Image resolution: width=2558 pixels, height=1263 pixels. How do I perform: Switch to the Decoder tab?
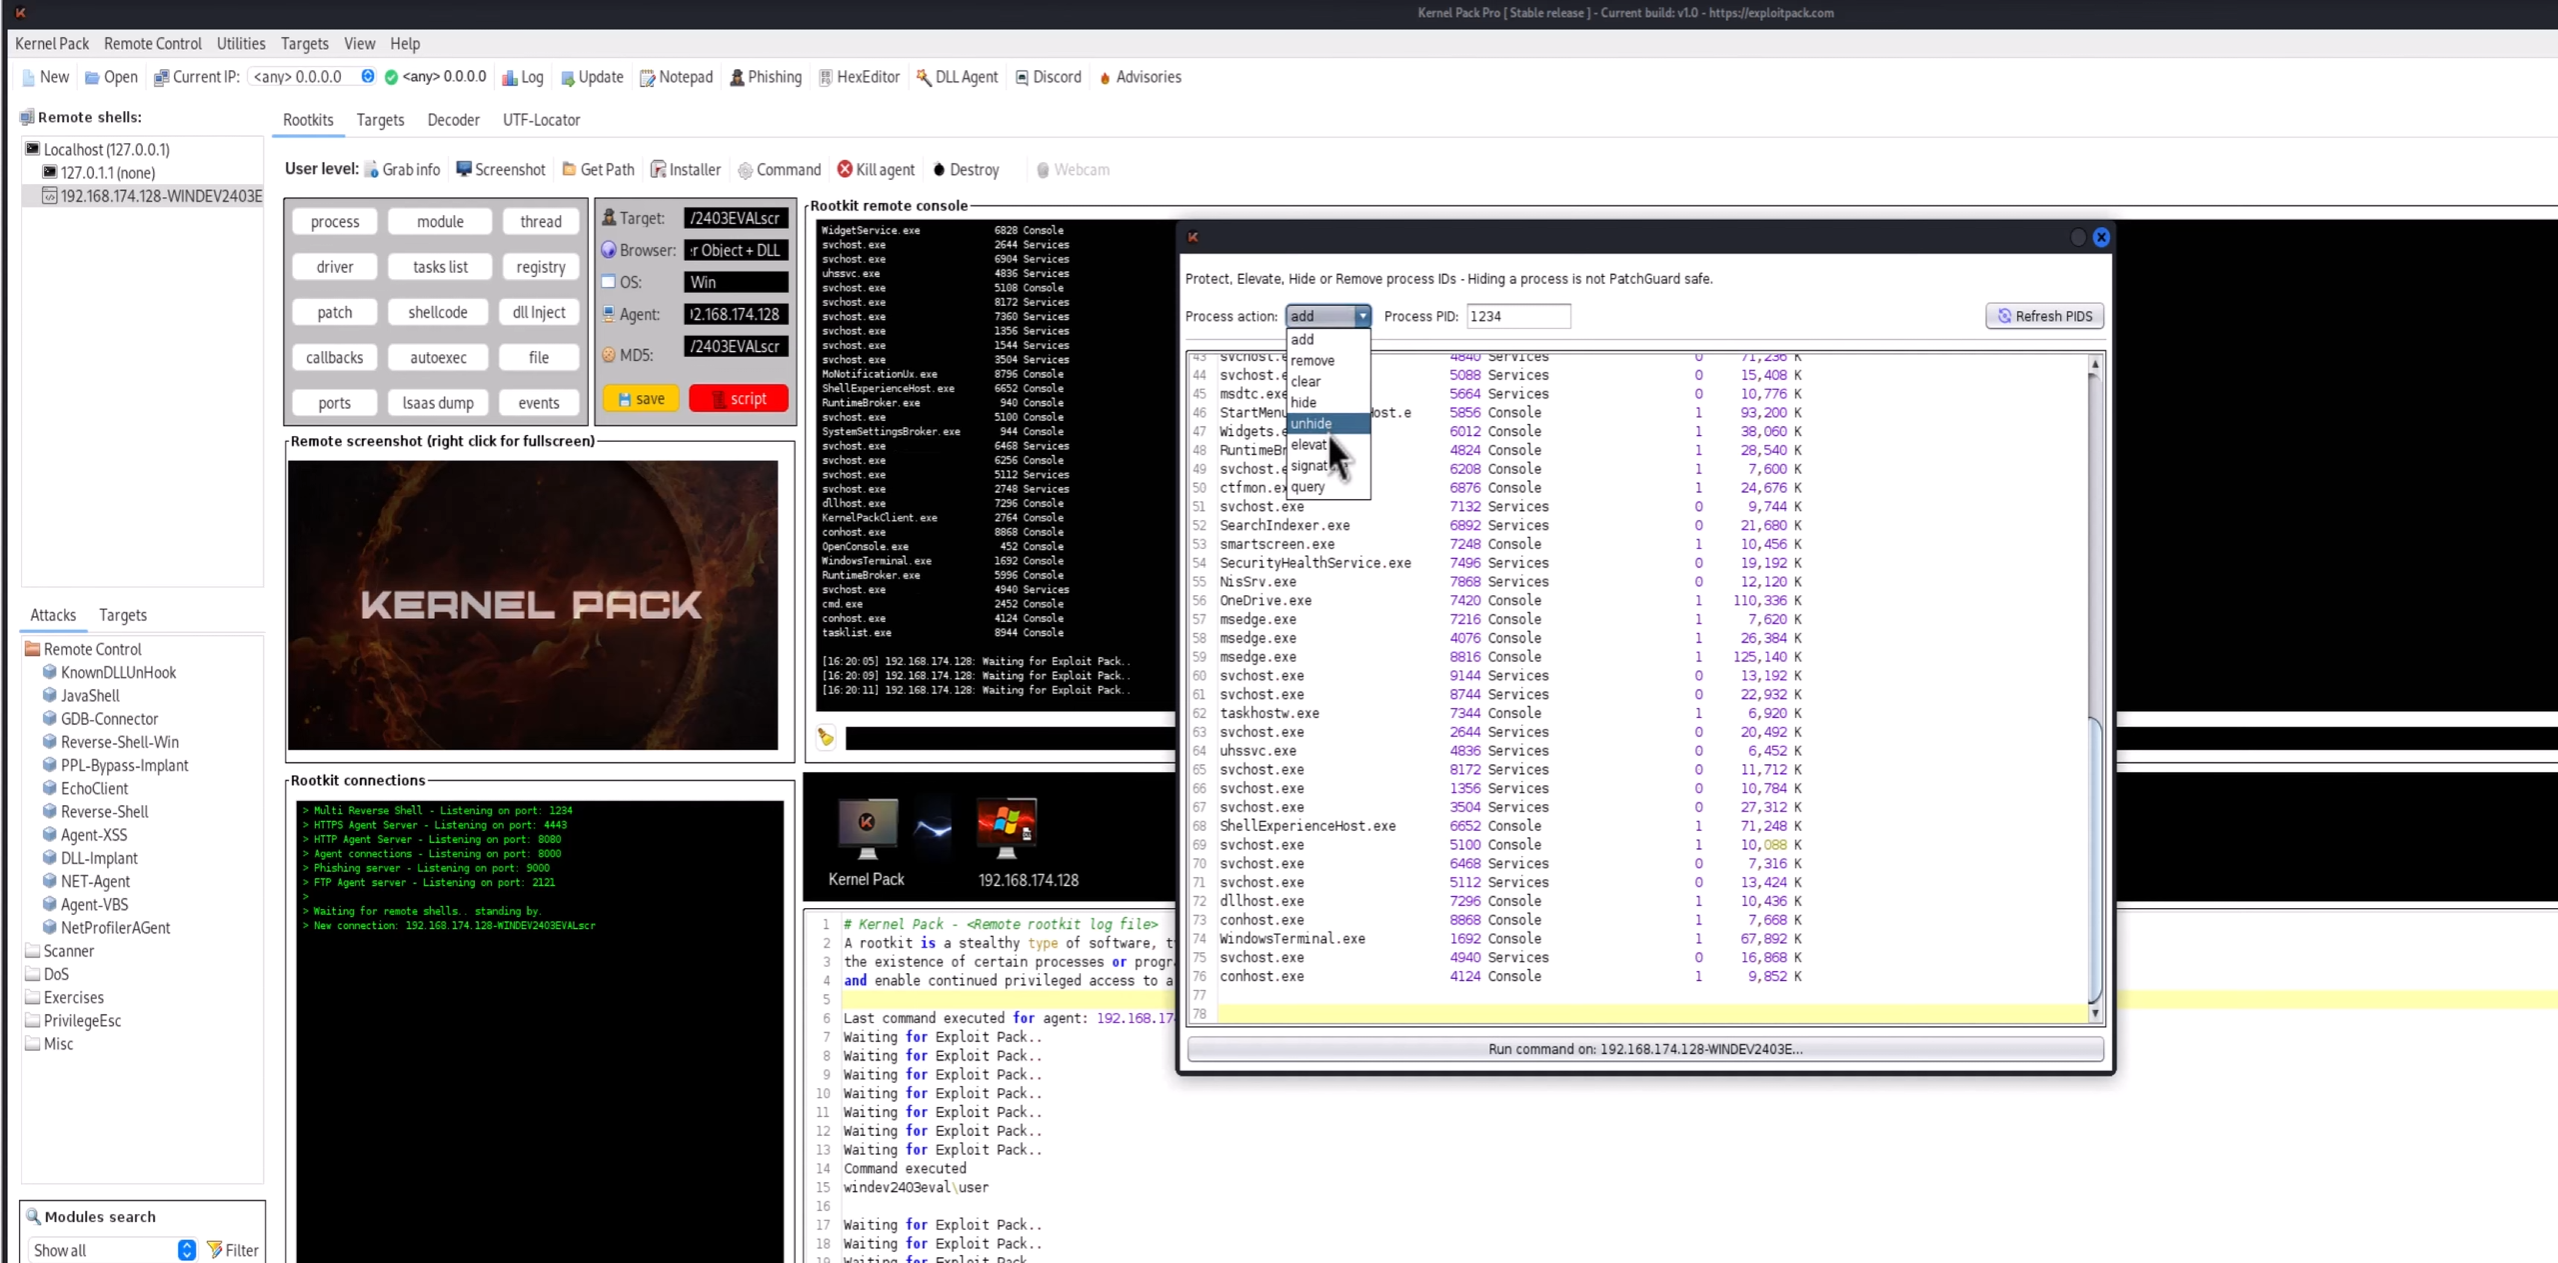tap(453, 120)
